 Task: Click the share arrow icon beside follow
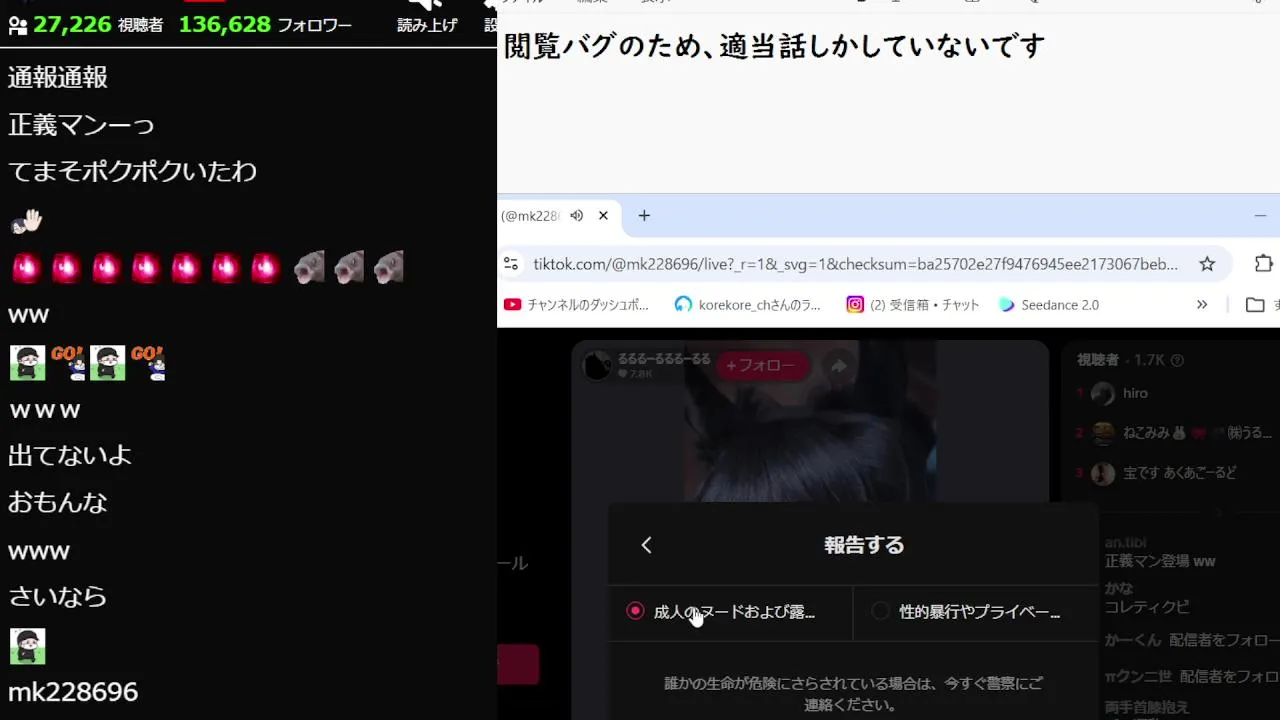[x=838, y=366]
